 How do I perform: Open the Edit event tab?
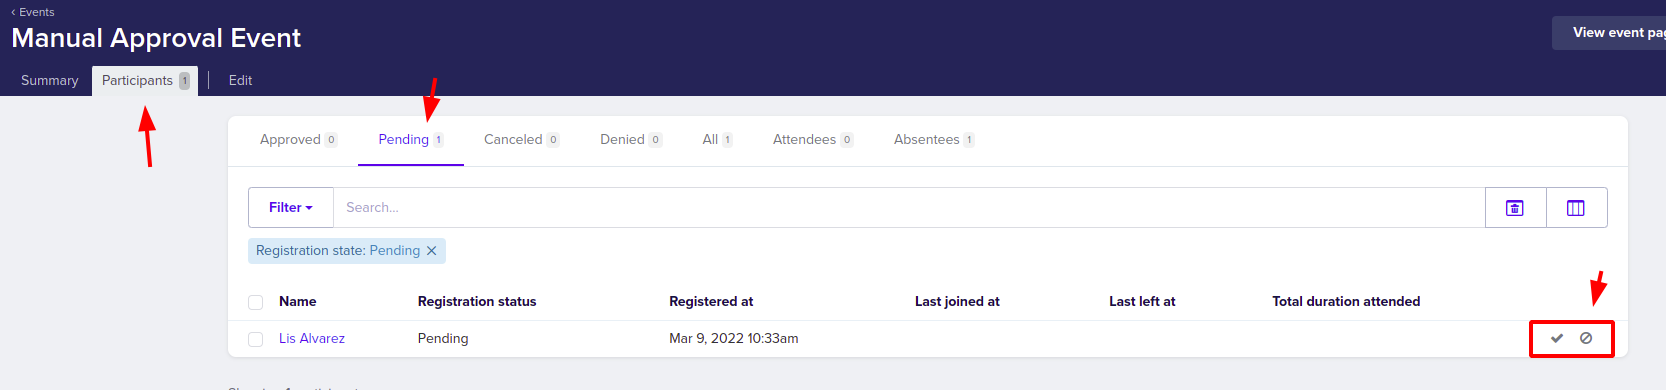click(240, 81)
